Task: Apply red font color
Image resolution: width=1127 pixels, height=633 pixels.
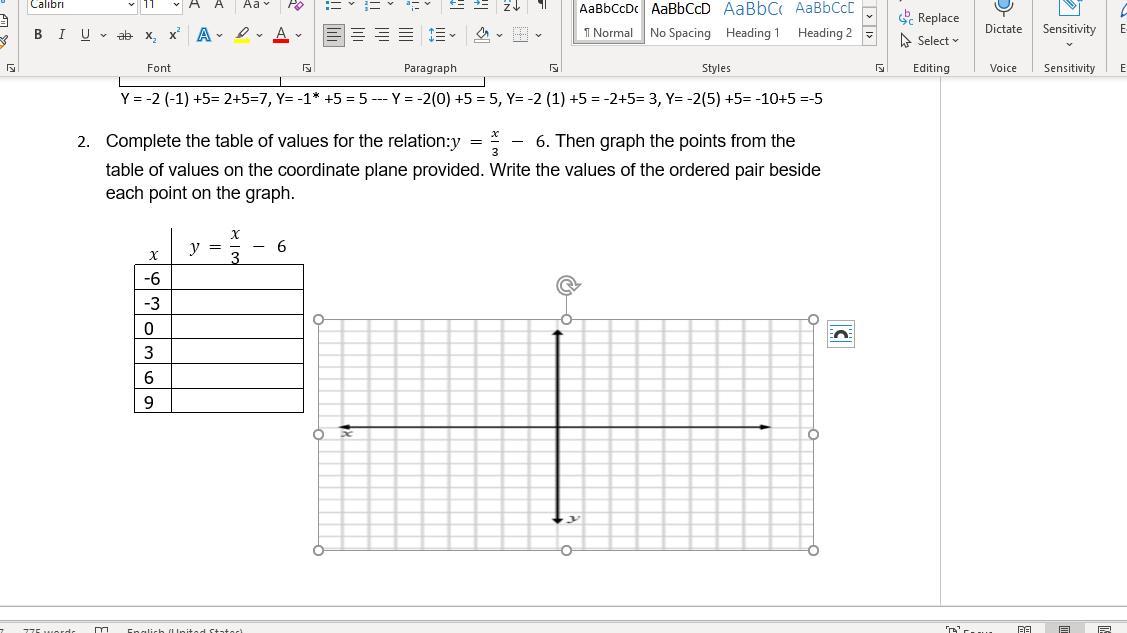Action: pos(281,34)
